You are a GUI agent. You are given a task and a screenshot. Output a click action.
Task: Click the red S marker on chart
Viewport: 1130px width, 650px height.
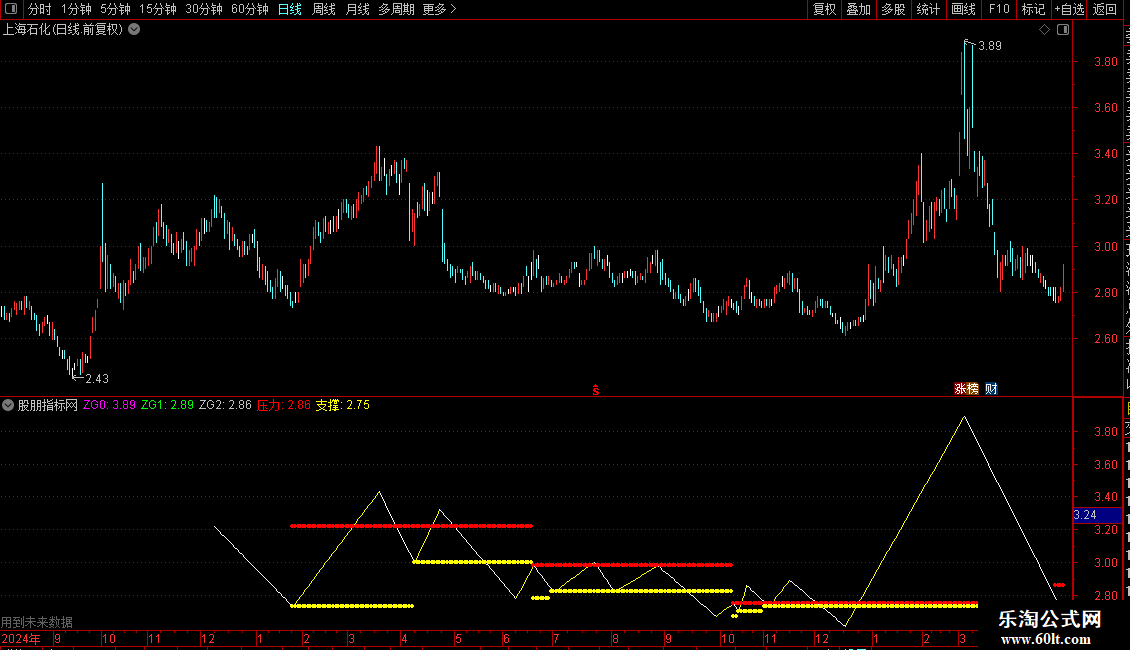(x=596, y=390)
